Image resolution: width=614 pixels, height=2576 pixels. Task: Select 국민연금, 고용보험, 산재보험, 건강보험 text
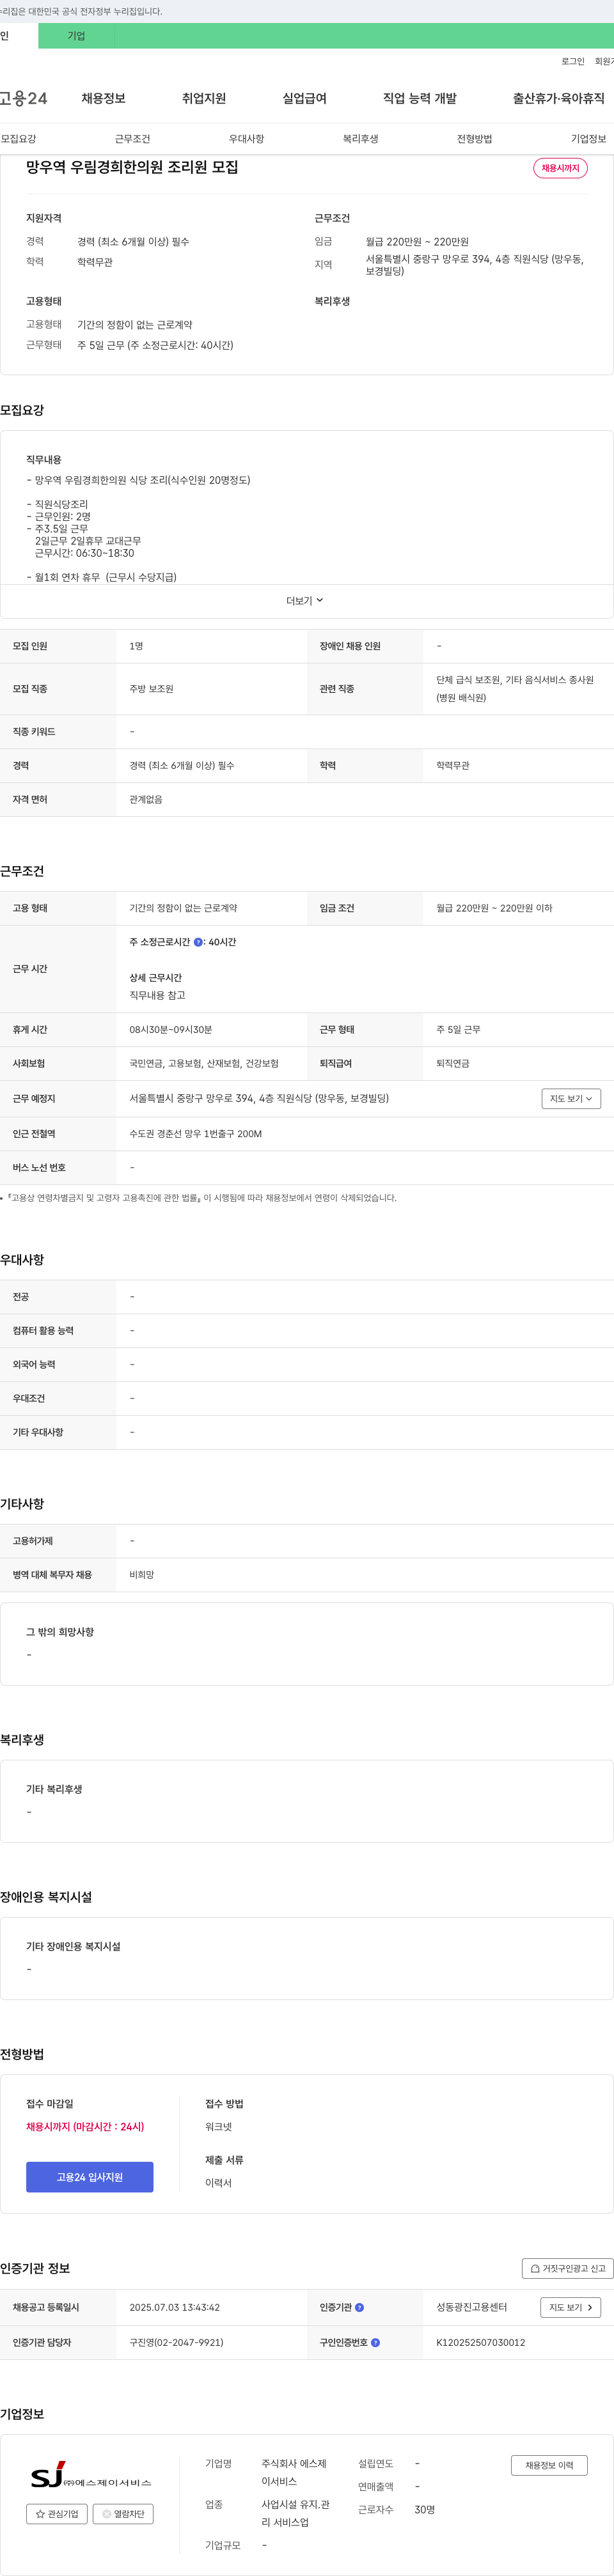point(204,1064)
